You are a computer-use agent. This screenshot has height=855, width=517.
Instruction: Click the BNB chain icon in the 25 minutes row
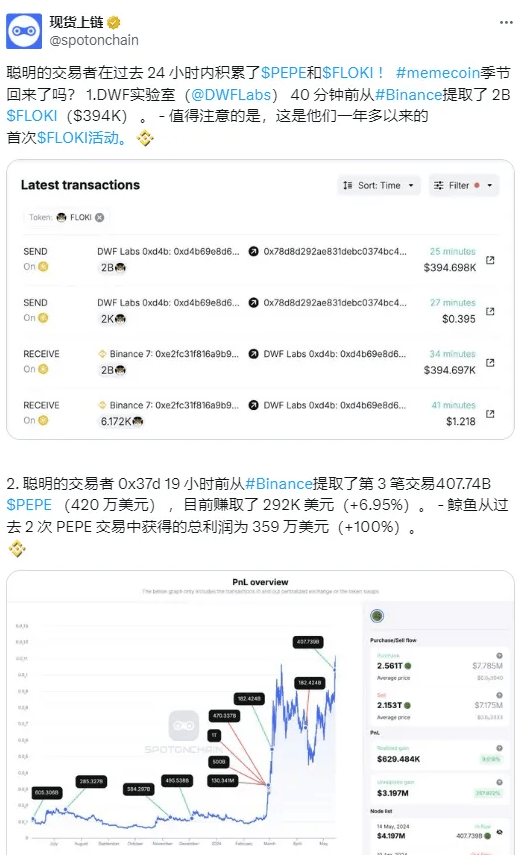click(43, 267)
